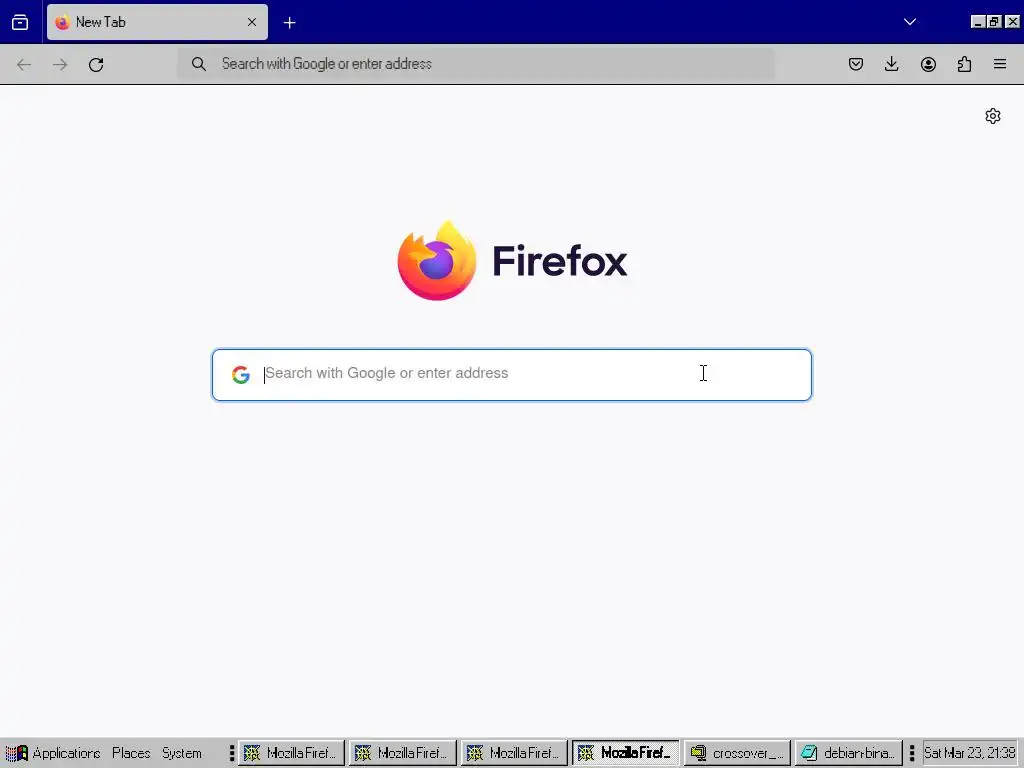
Task: Open the Extensions puzzle icon
Action: [x=964, y=64]
